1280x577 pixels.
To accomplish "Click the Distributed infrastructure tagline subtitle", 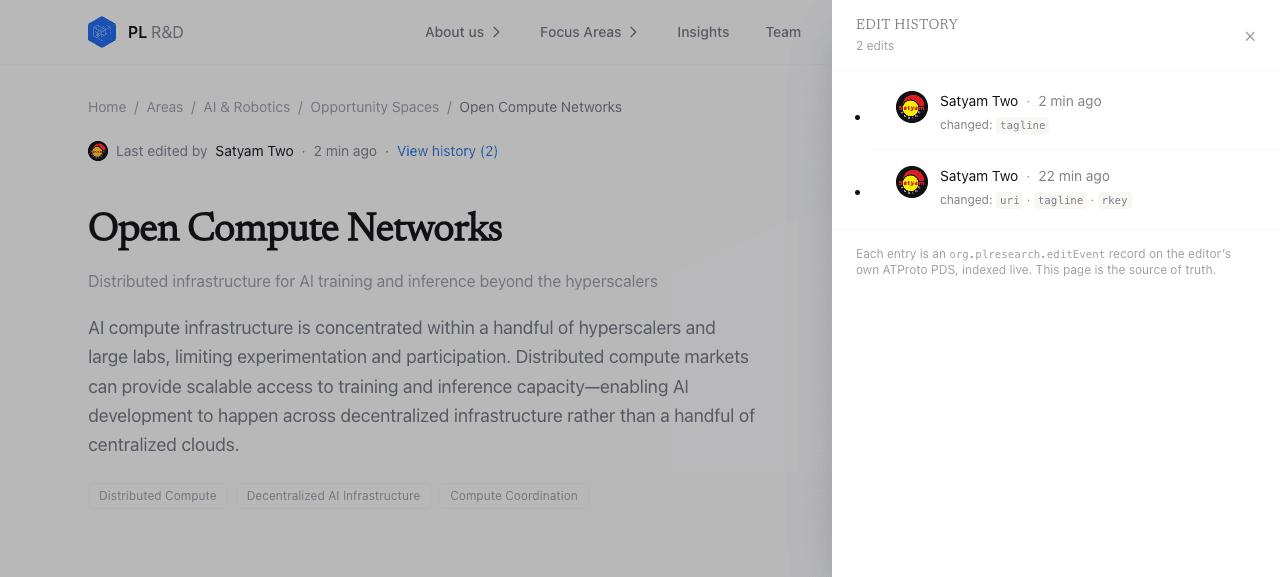I will coord(373,282).
